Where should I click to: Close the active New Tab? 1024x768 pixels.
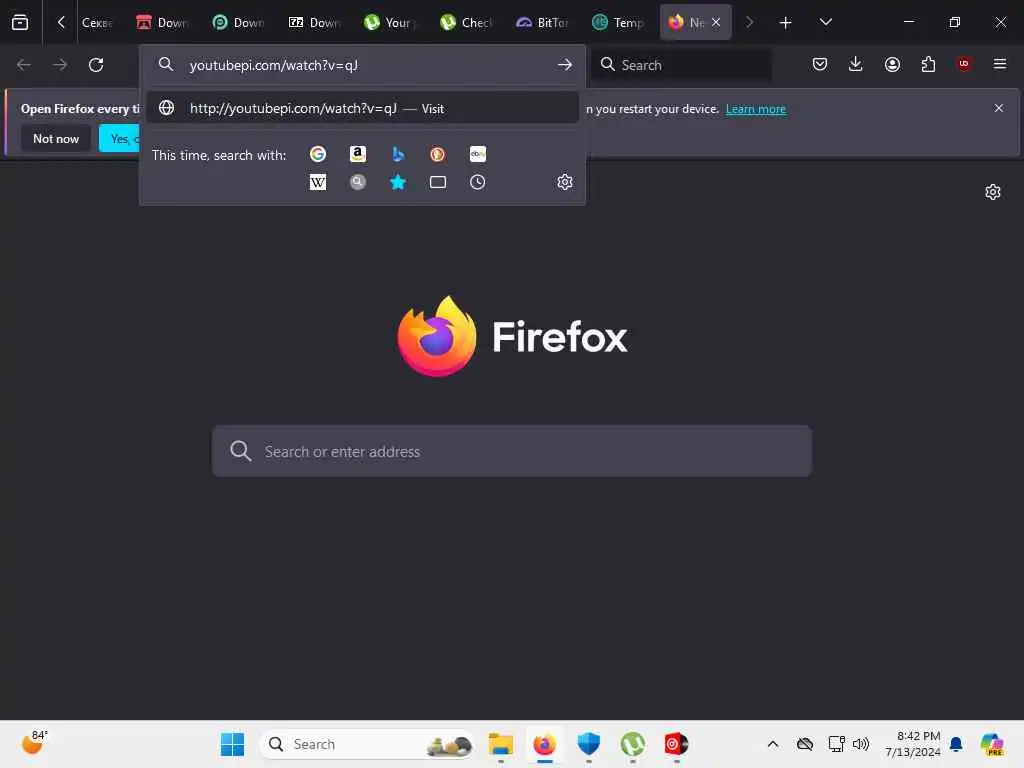coord(716,22)
